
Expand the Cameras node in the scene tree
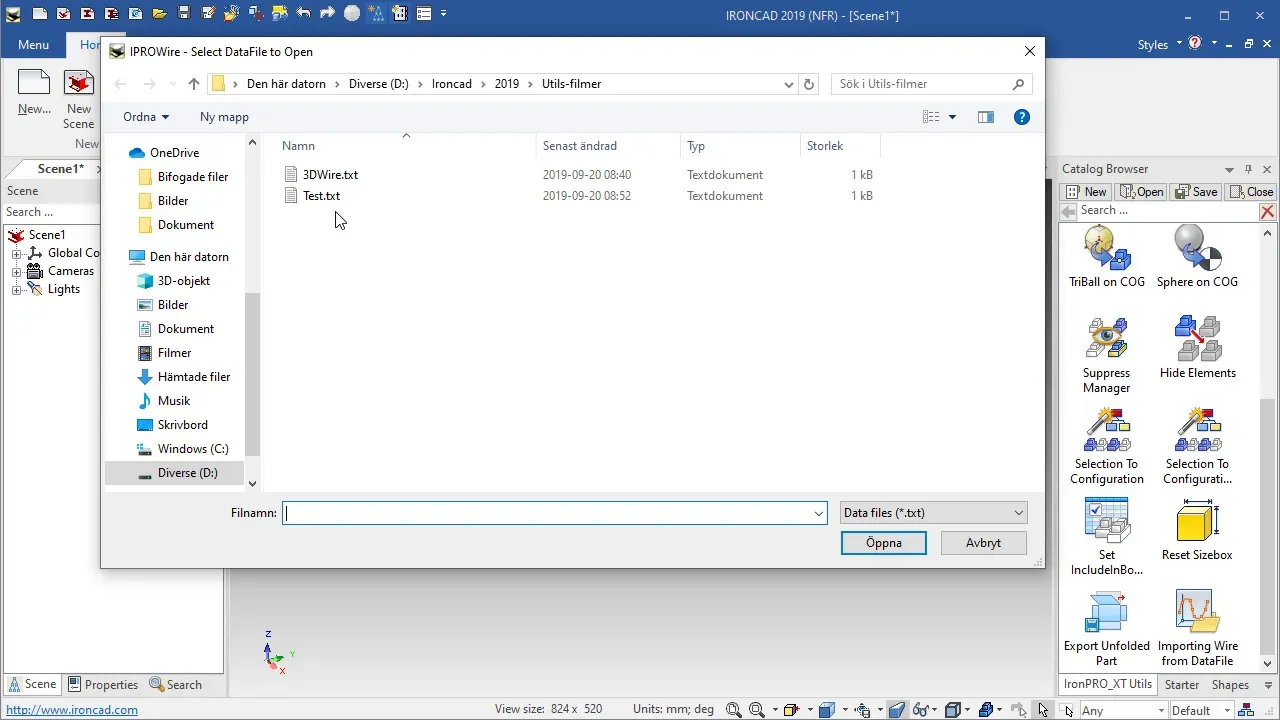[x=16, y=272]
